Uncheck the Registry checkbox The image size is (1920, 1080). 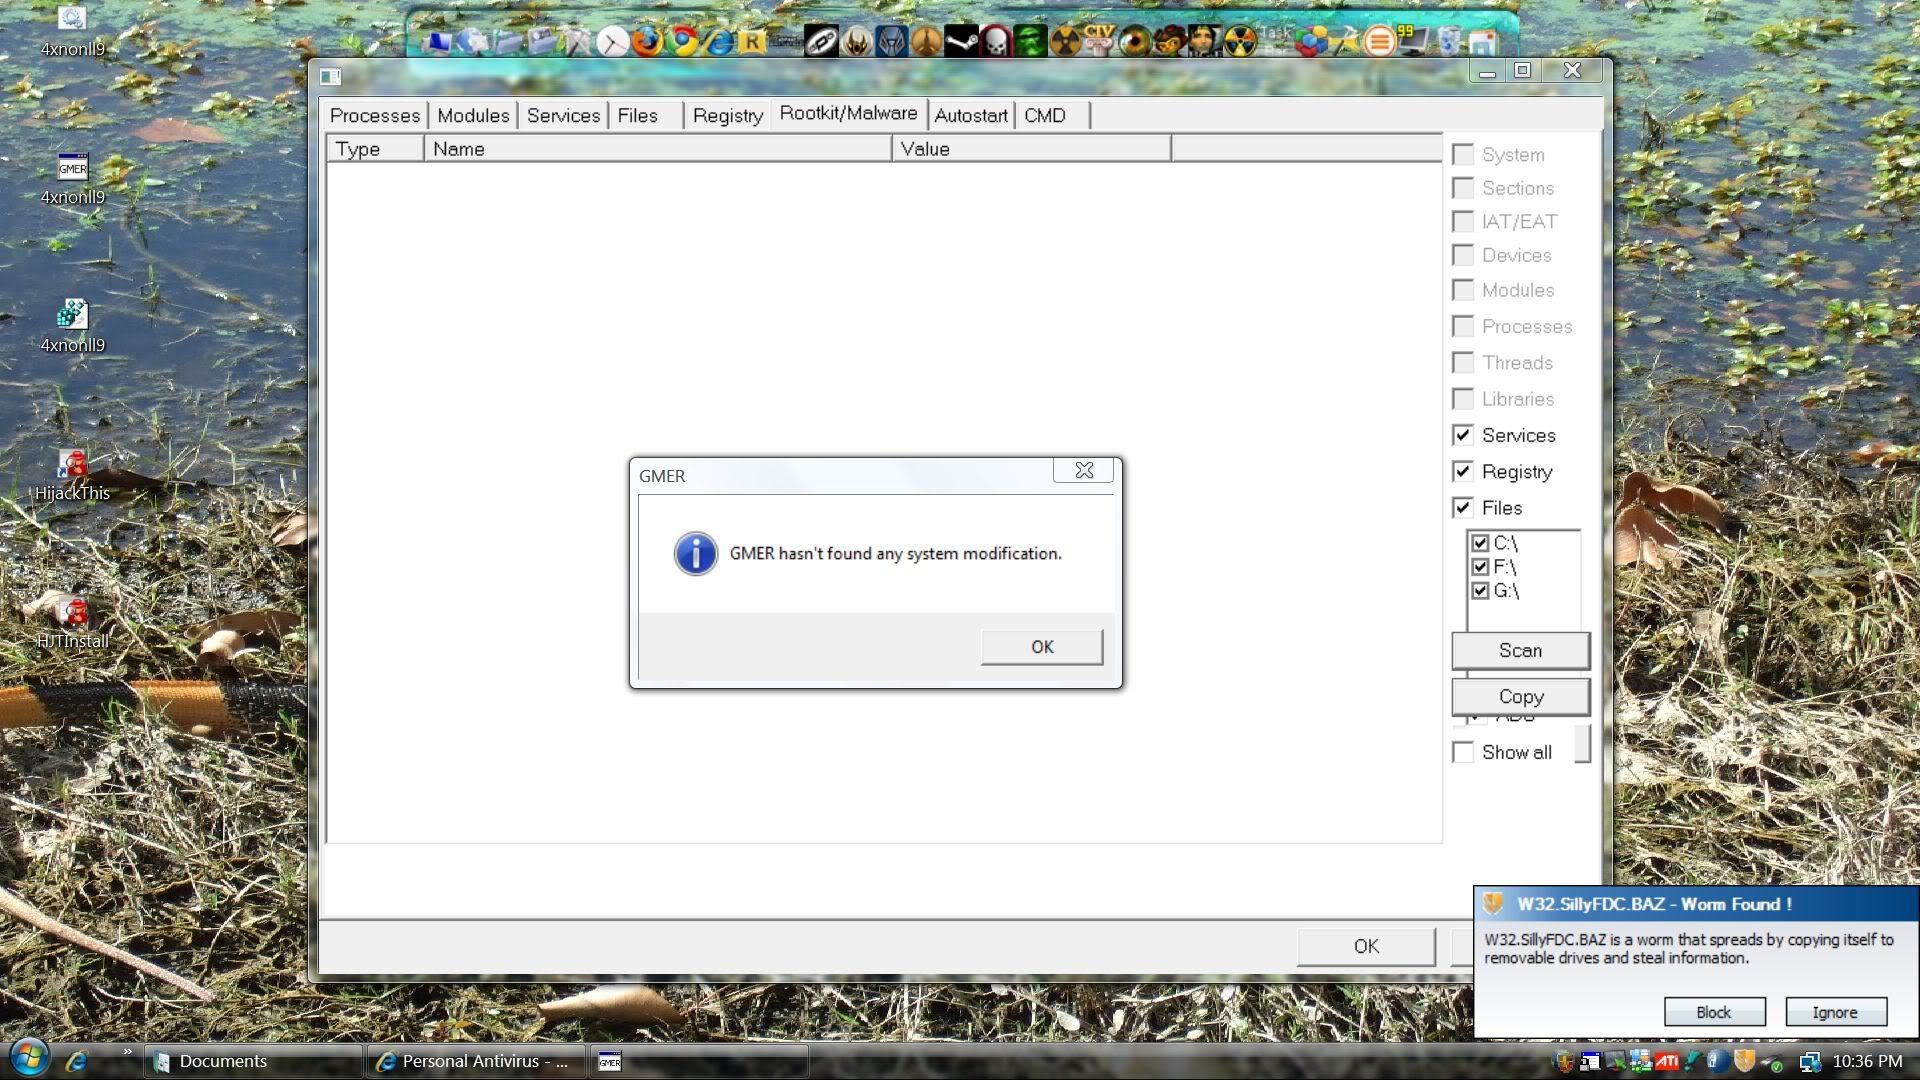1463,471
